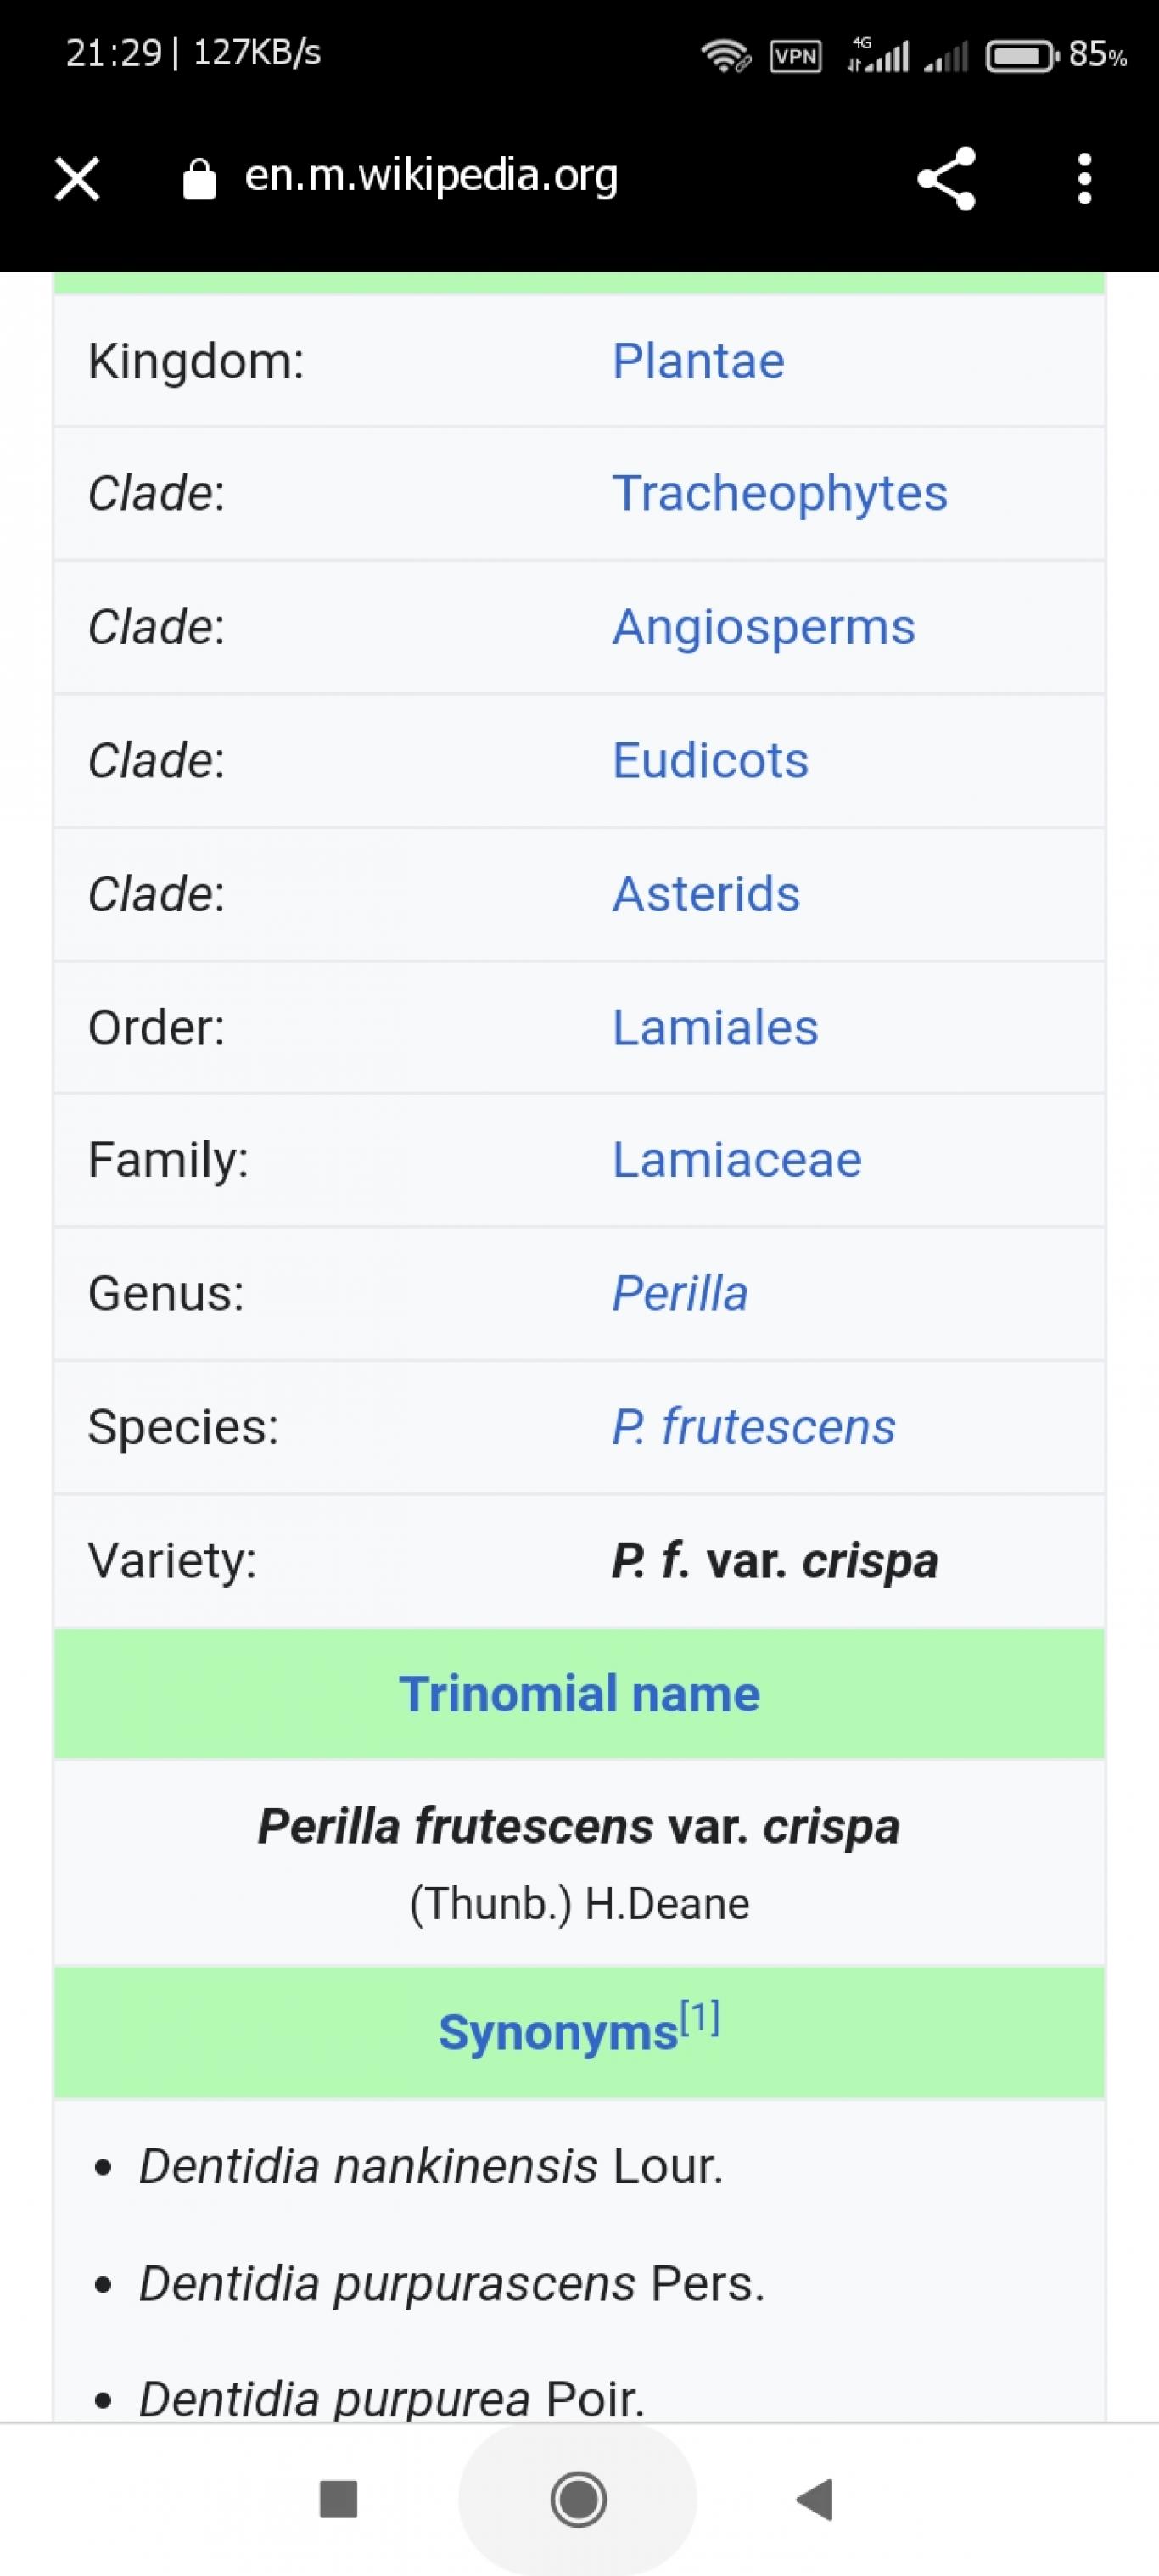This screenshot has height=2576, width=1159.
Task: Tap the Android back arrow
Action: point(815,2499)
